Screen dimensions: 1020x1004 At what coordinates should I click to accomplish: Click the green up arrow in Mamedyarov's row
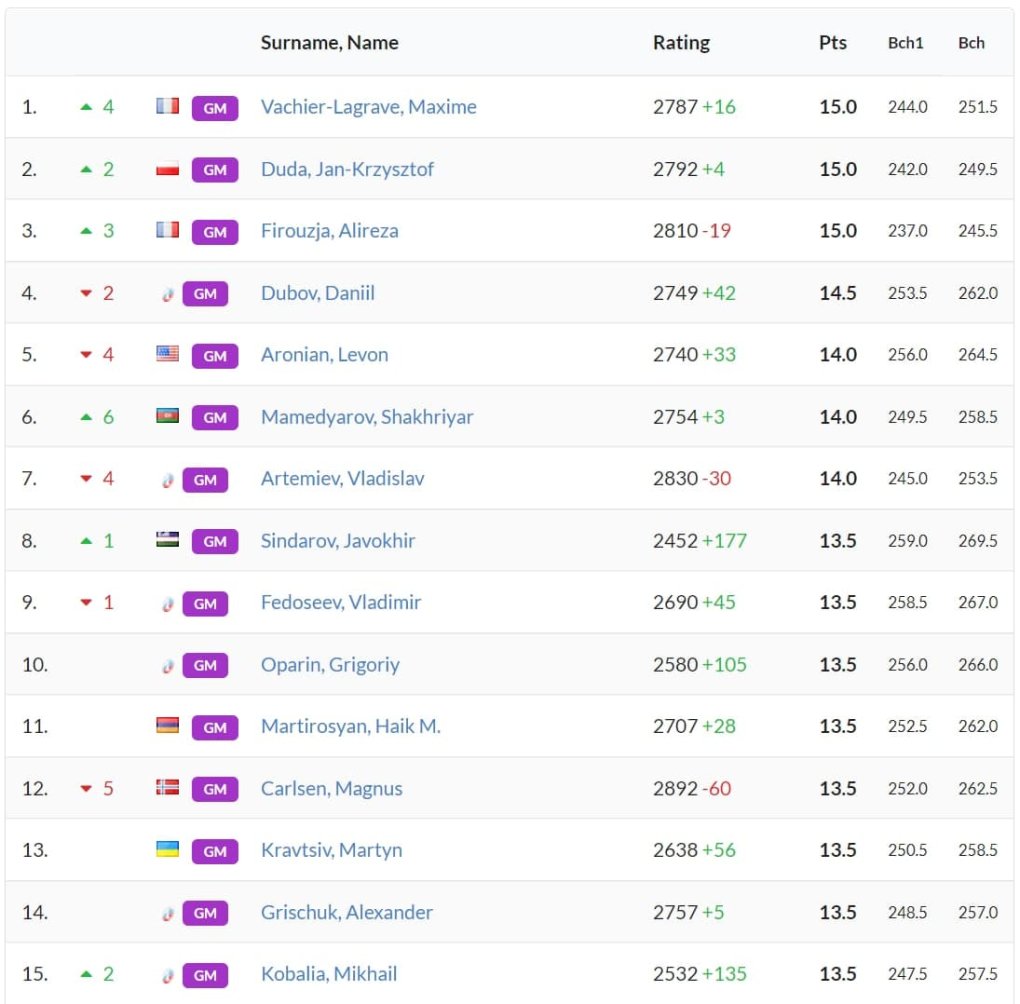[86, 417]
